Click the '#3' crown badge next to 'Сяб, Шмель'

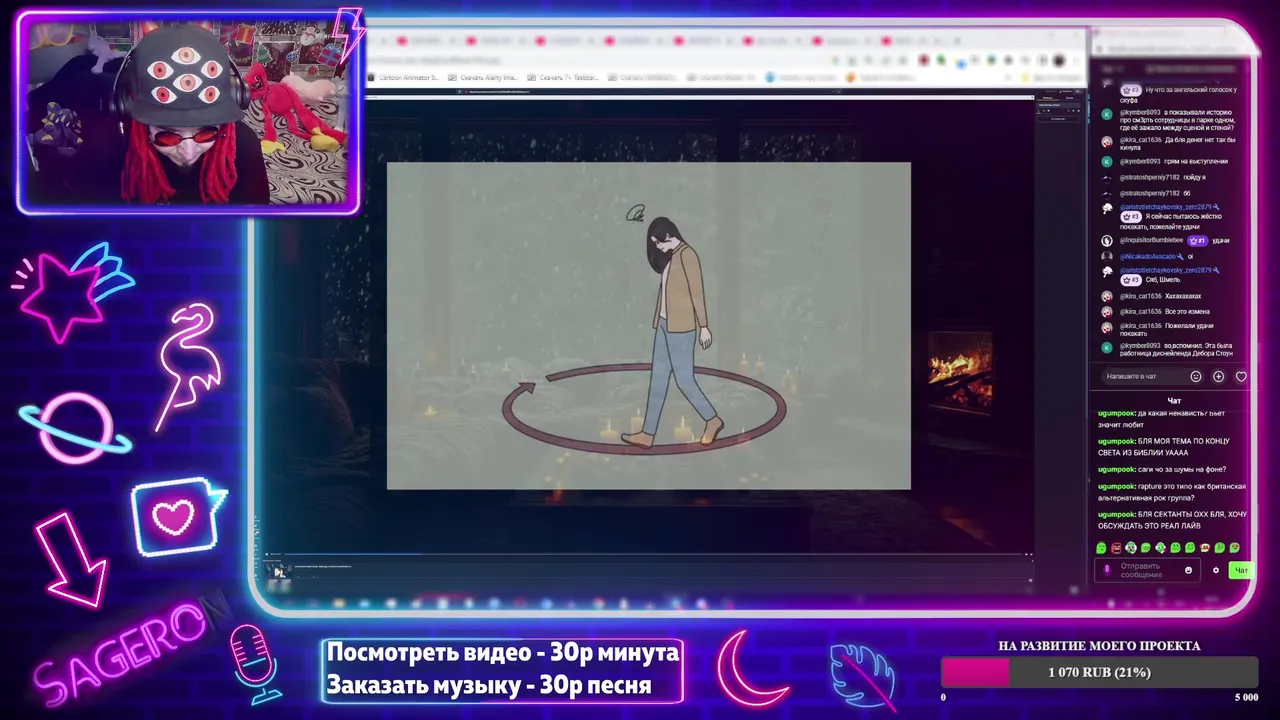[1131, 280]
